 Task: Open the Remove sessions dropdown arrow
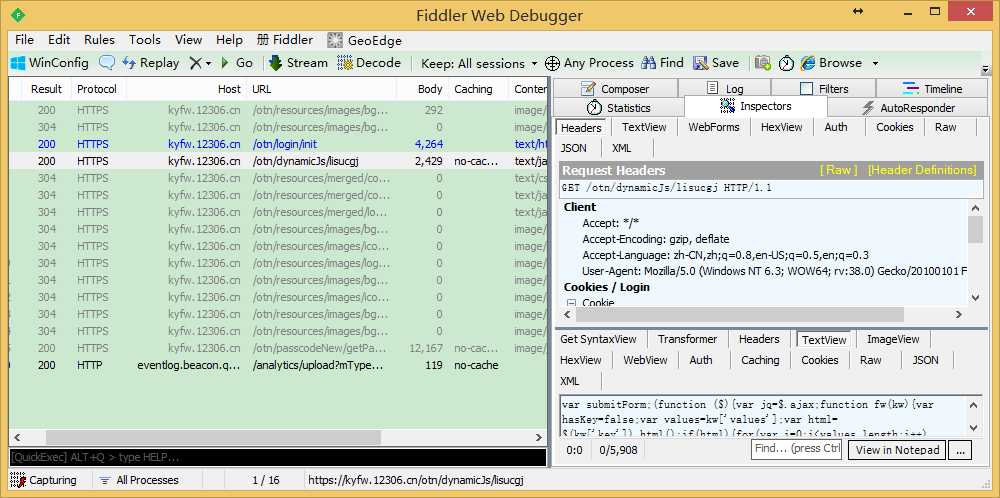[x=207, y=64]
